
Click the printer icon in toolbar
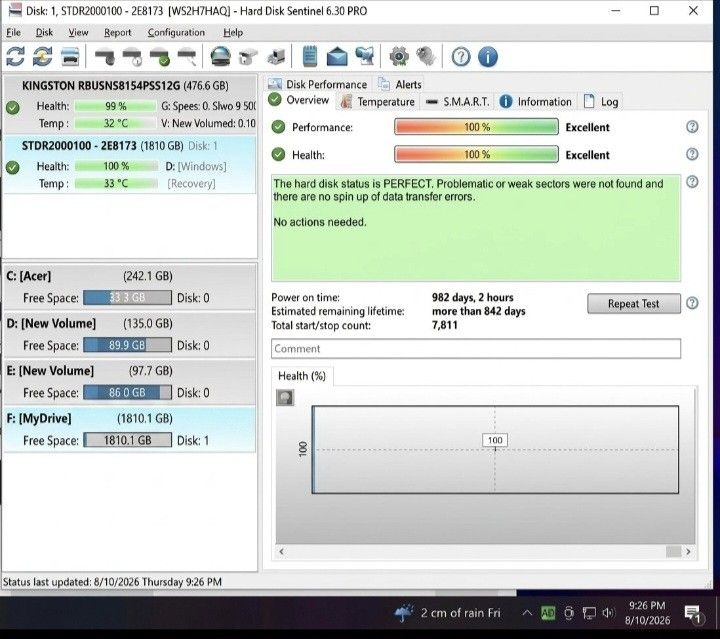click(x=70, y=57)
